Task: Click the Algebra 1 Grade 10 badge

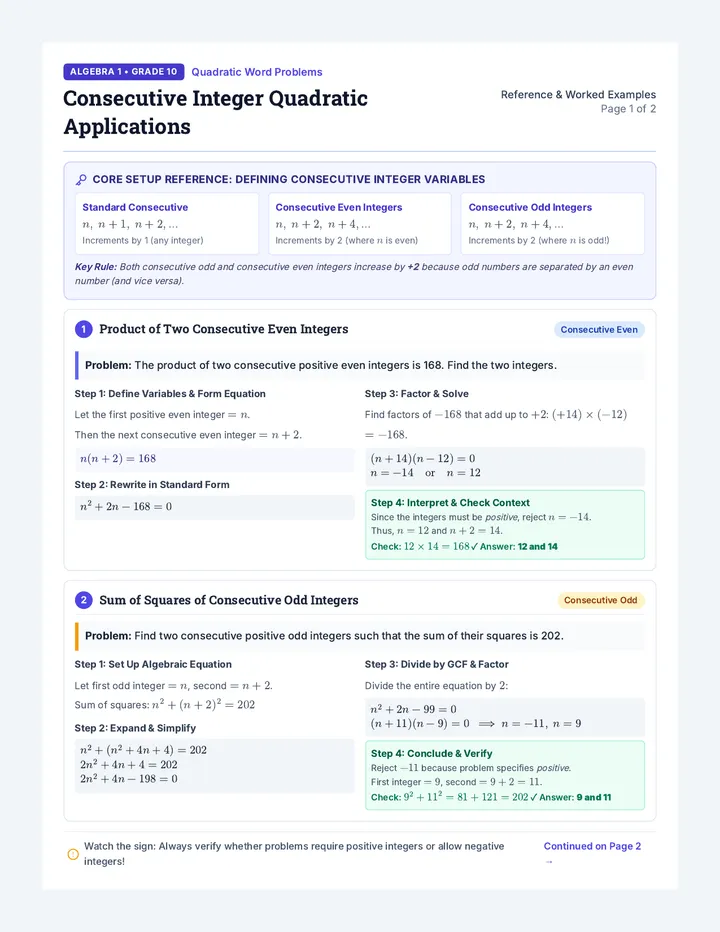Action: click(x=124, y=72)
